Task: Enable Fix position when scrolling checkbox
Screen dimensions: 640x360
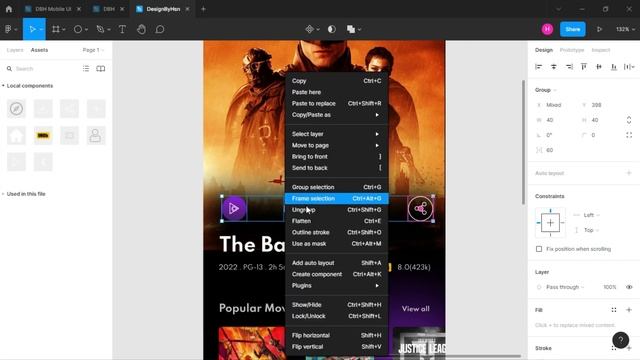Action: click(x=539, y=249)
